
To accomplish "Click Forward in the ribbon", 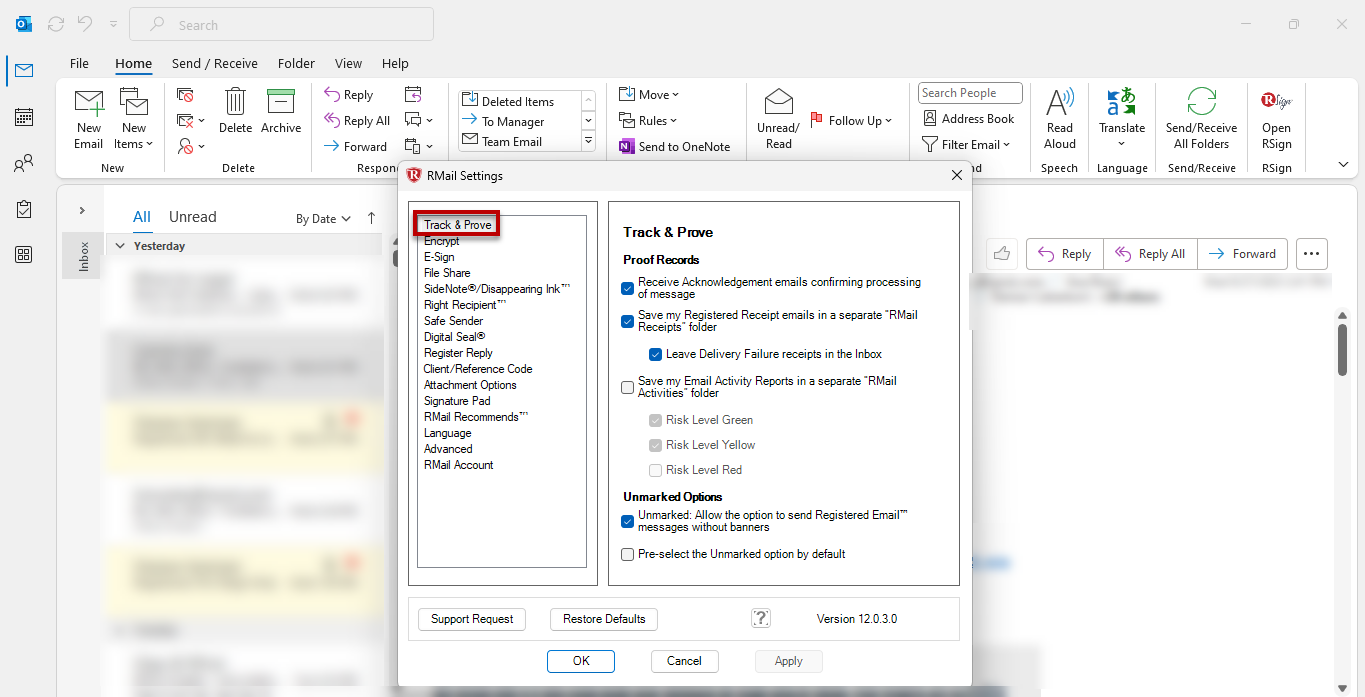I will 355,146.
